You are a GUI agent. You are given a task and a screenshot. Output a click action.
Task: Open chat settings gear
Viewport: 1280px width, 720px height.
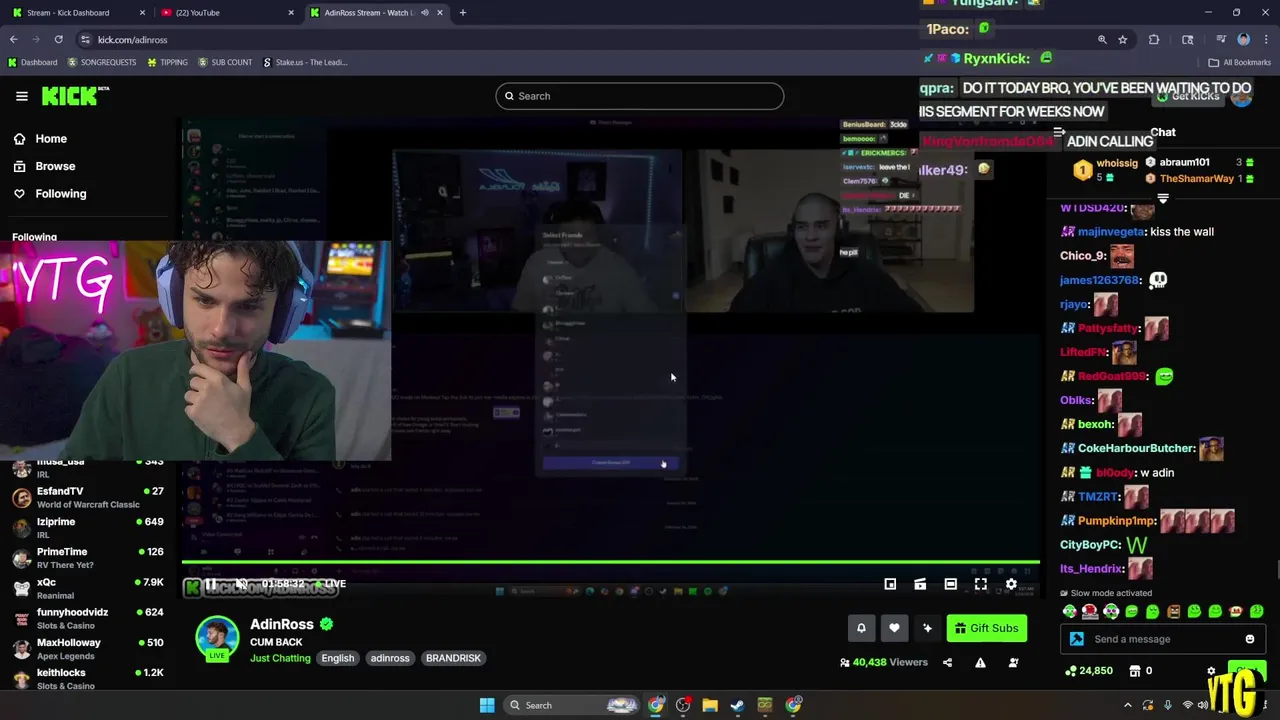(1211, 671)
